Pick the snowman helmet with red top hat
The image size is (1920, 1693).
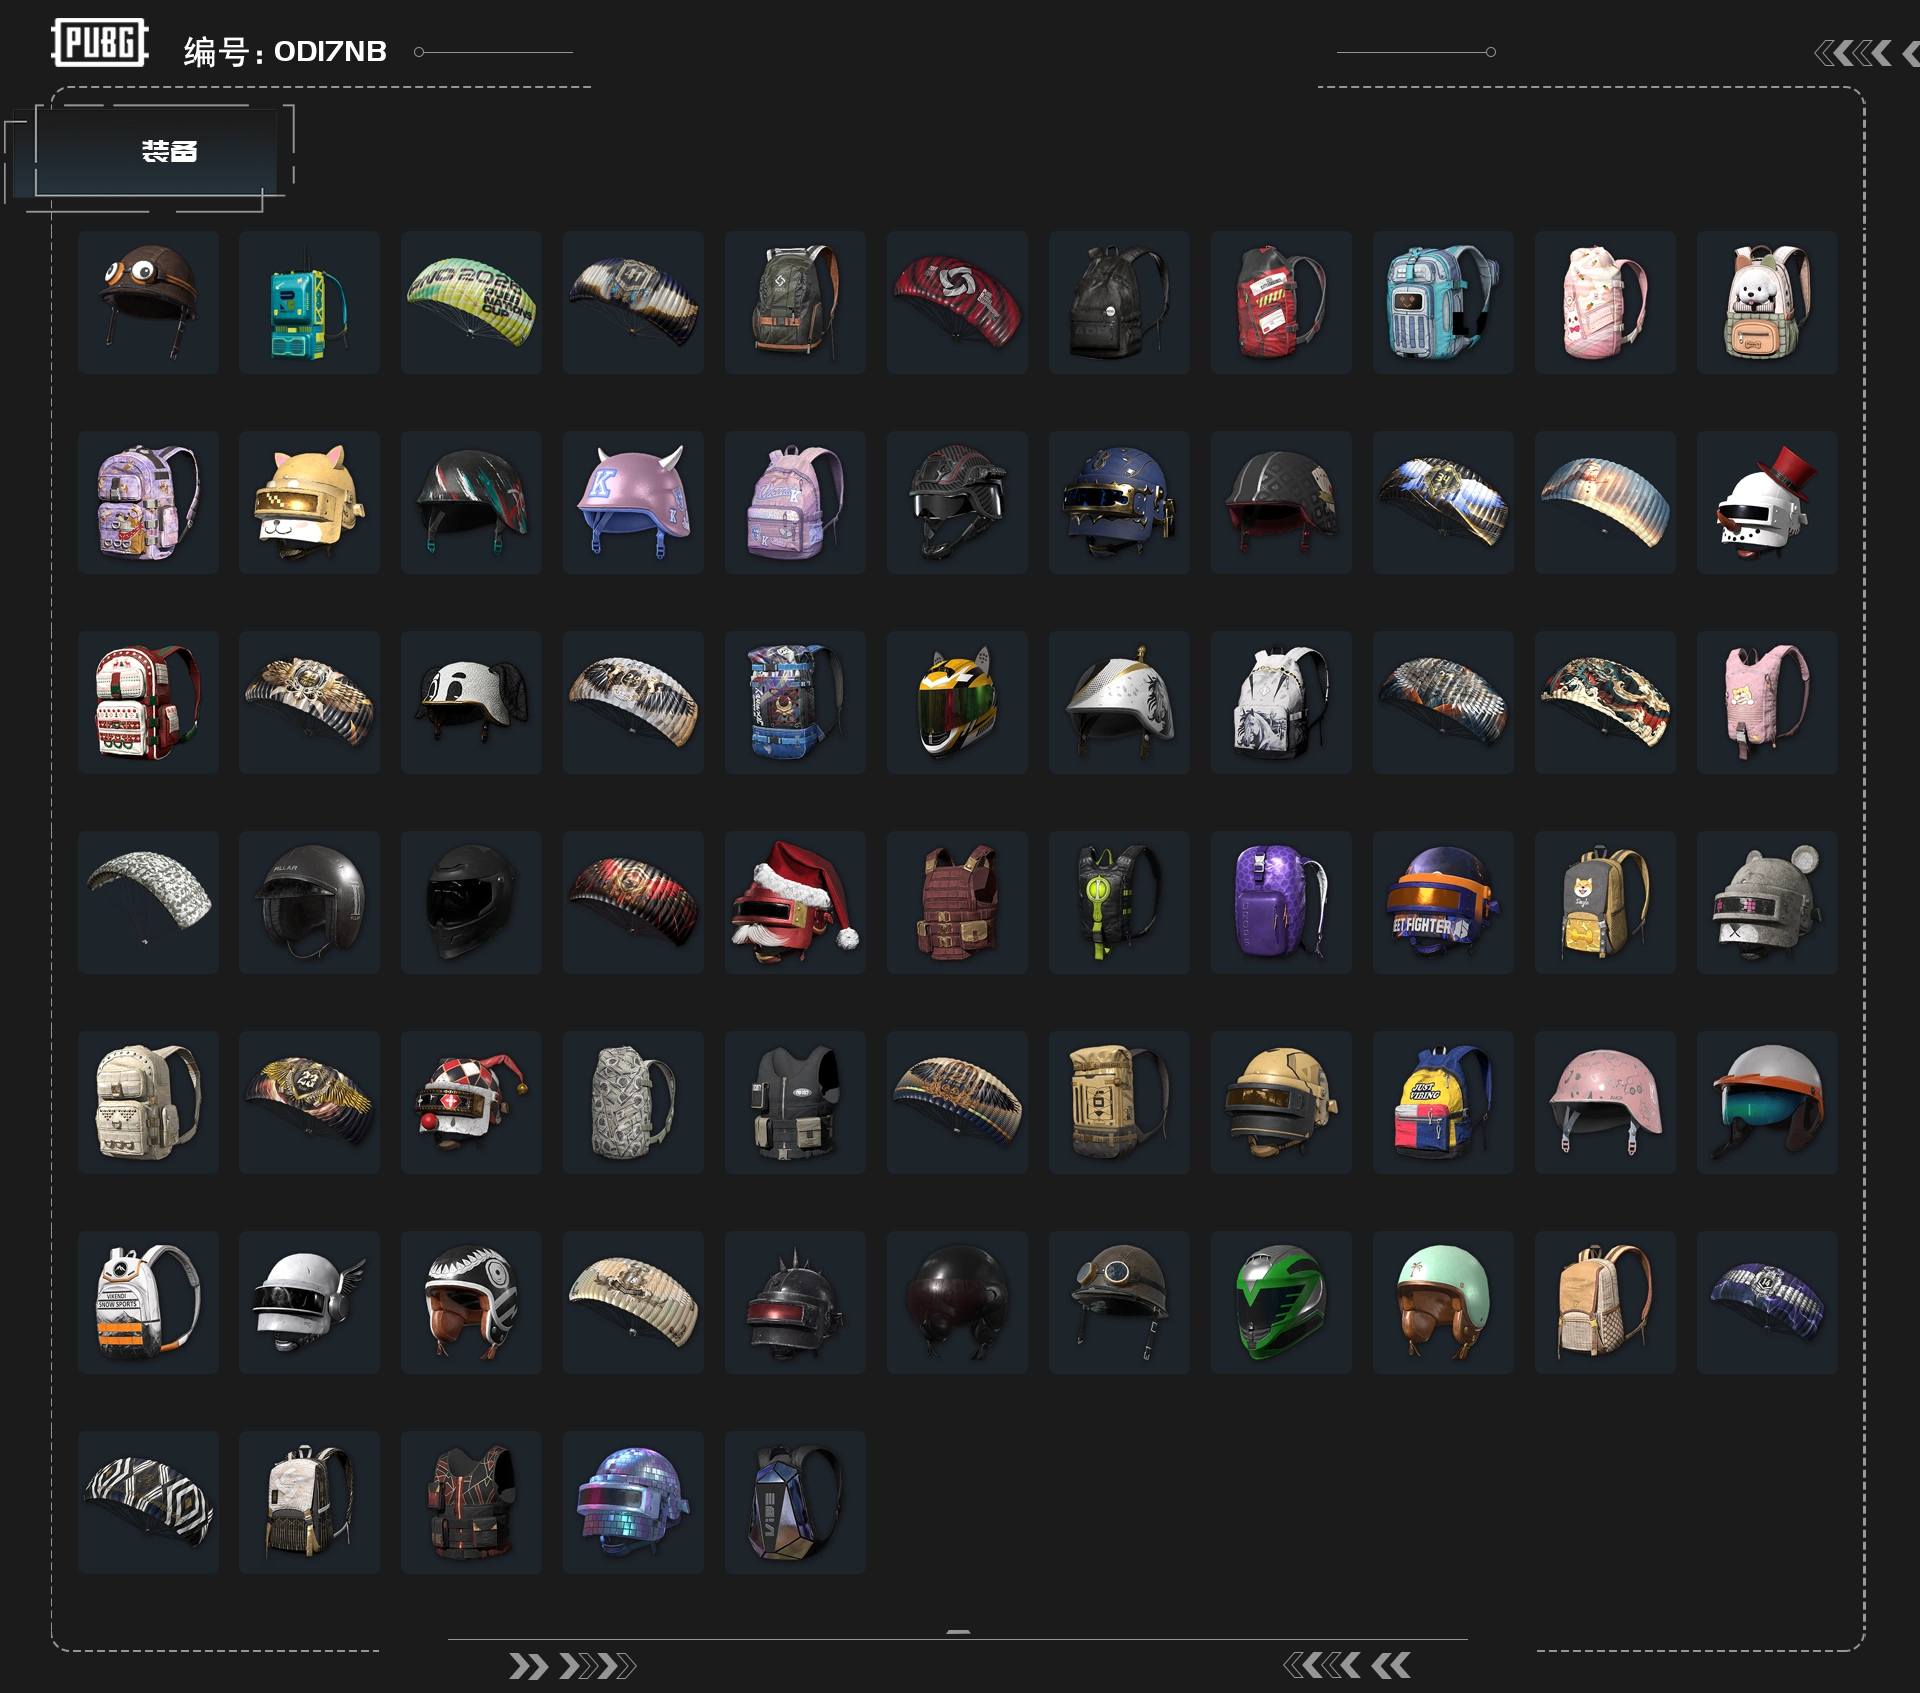[x=1767, y=502]
